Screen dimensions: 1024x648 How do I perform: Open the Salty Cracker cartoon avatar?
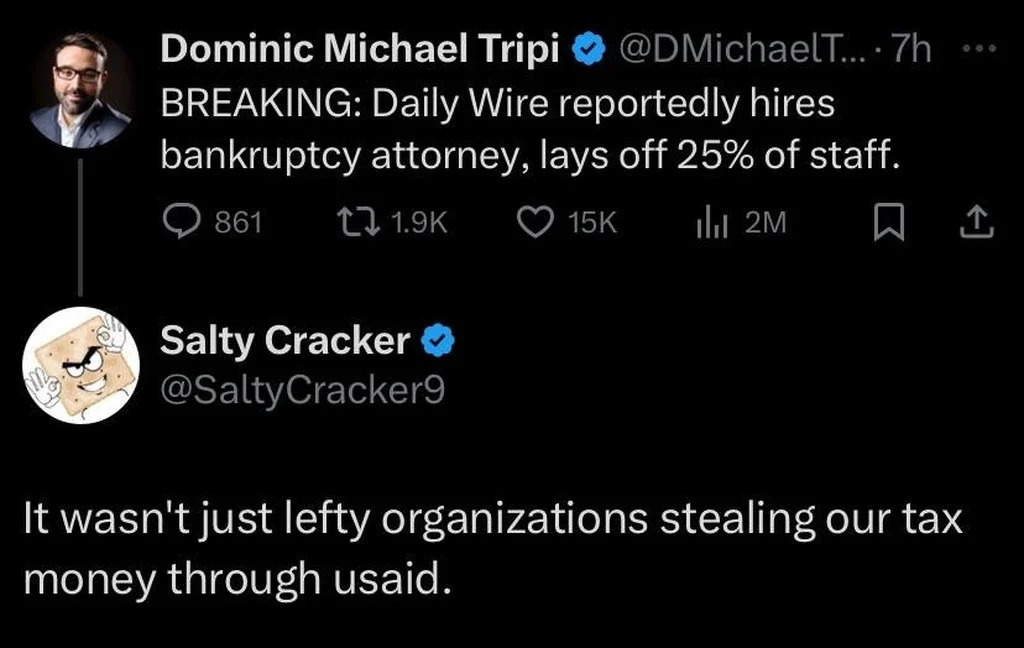(80, 365)
